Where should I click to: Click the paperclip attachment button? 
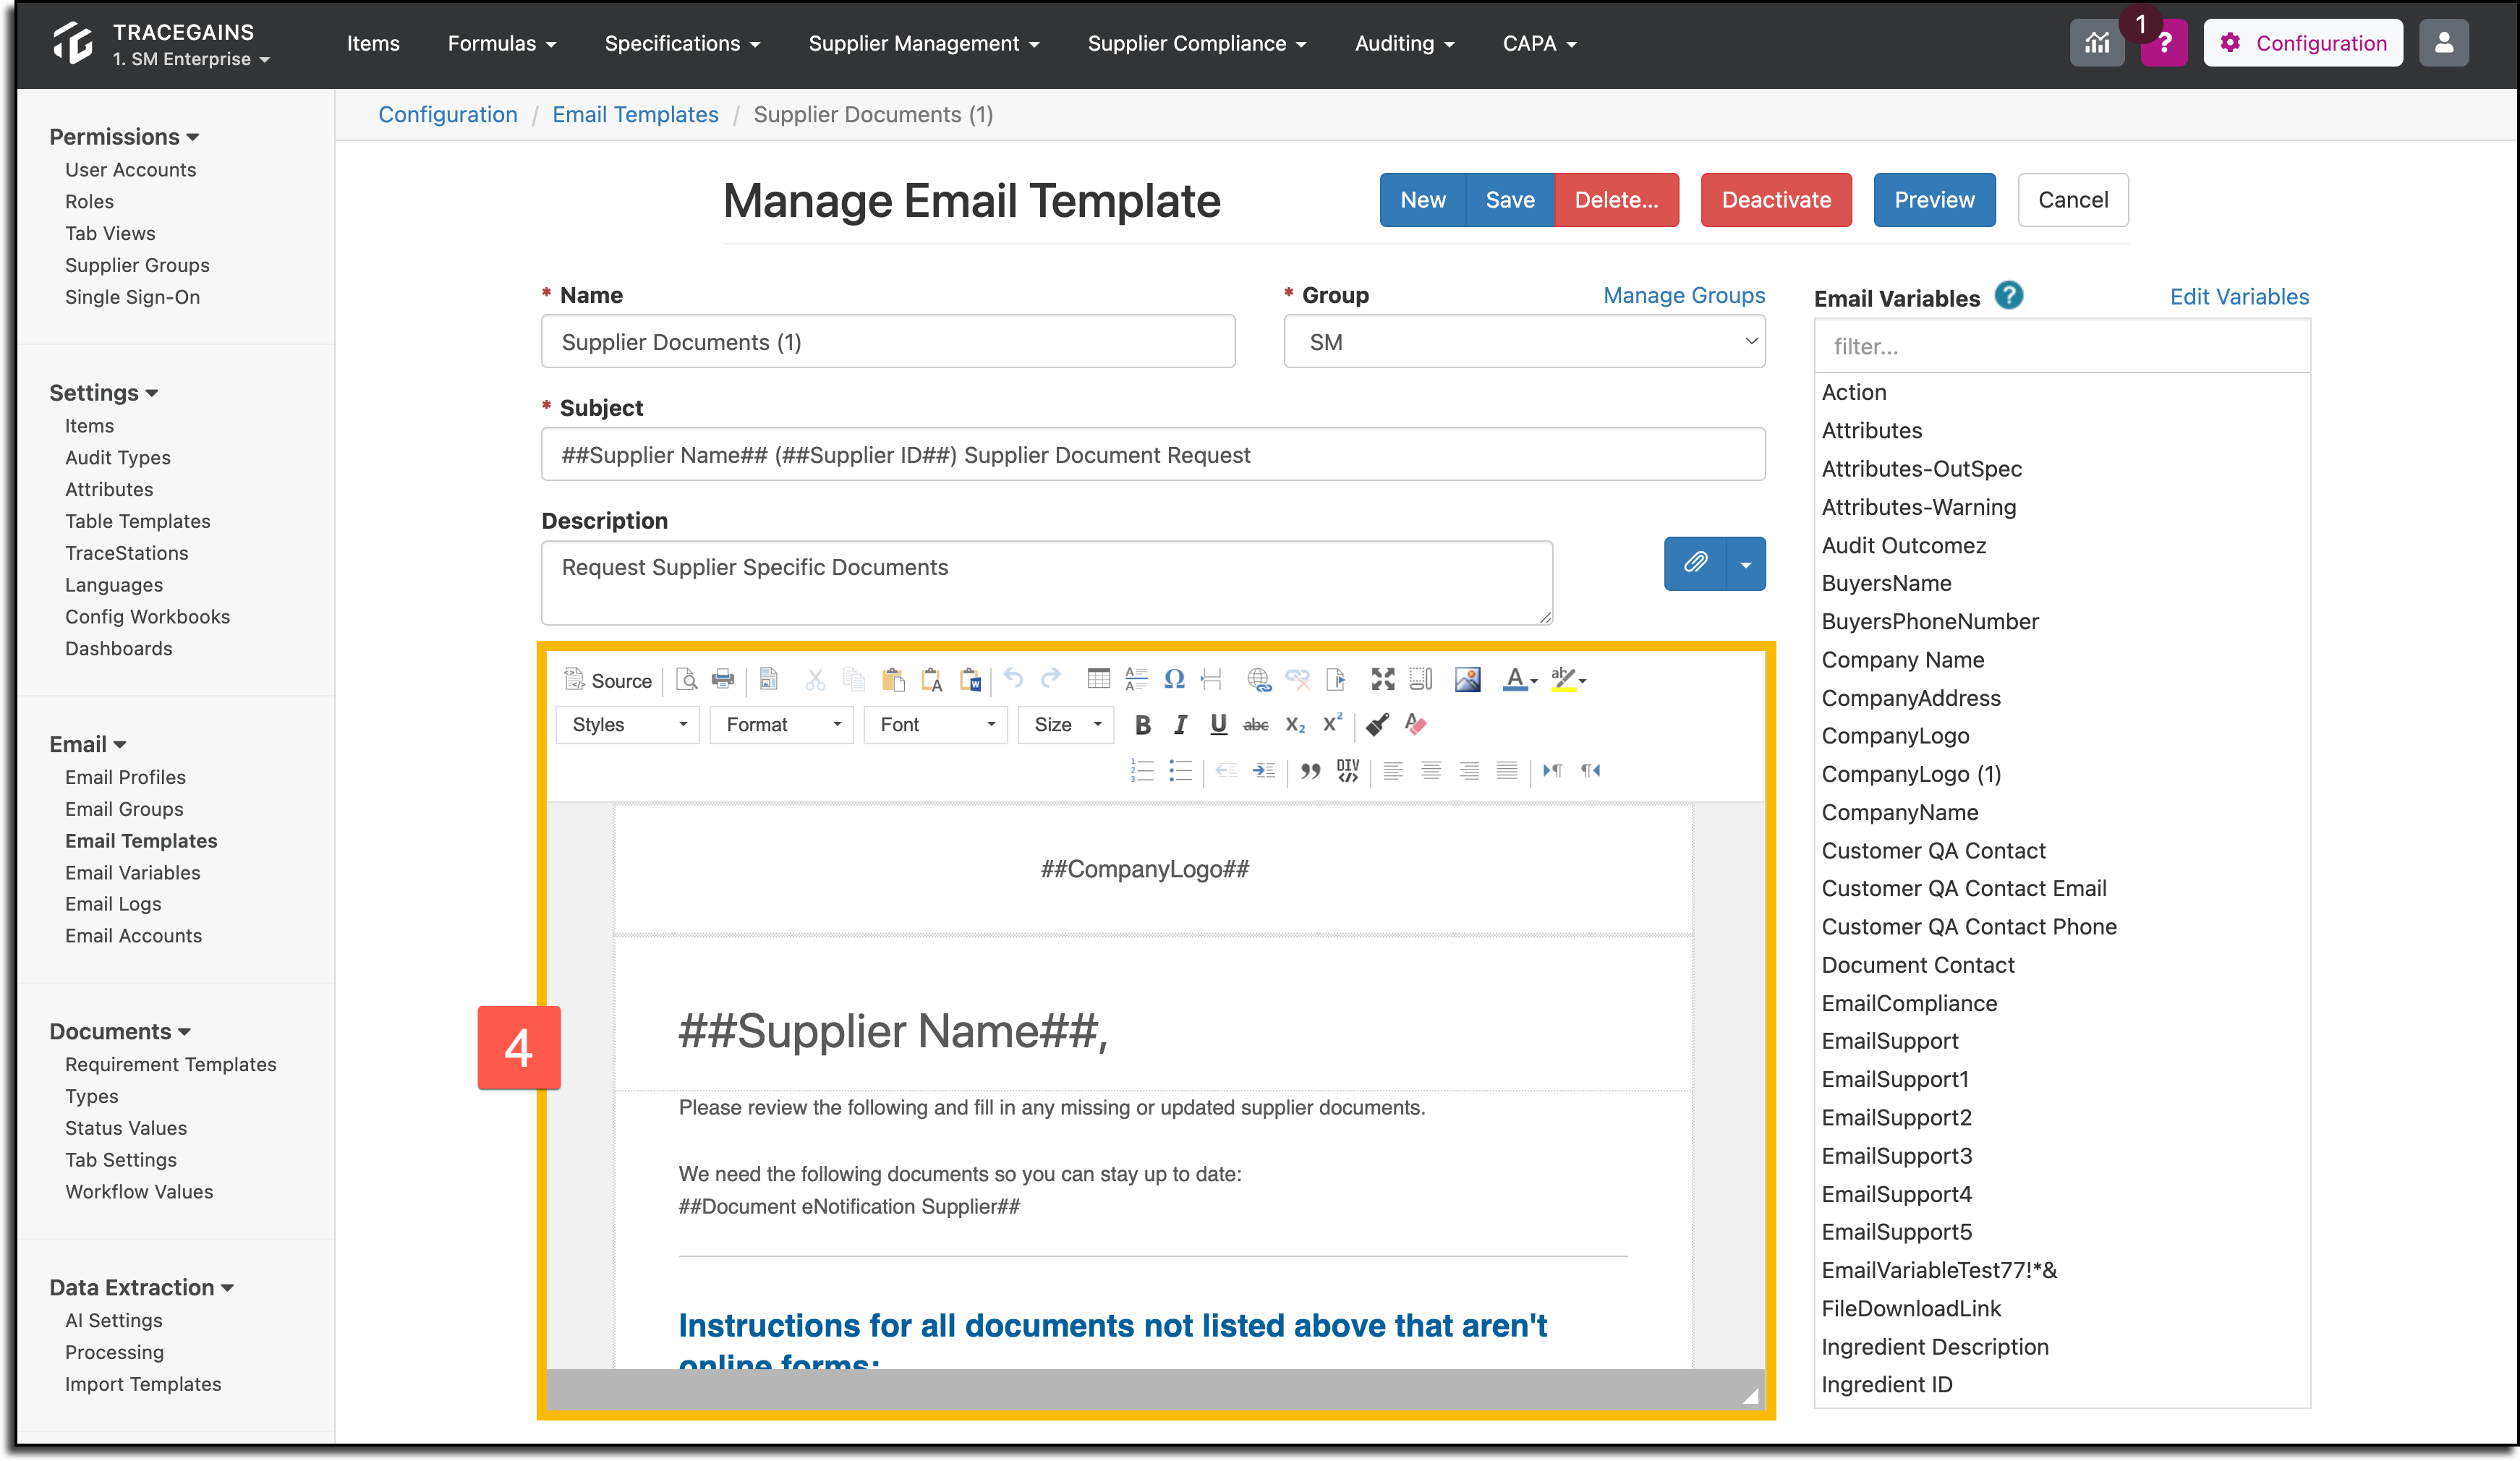(x=1695, y=564)
